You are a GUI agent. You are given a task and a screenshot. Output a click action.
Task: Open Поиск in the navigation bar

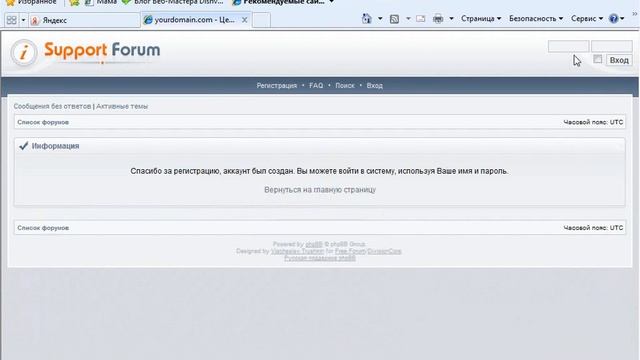tap(345, 86)
